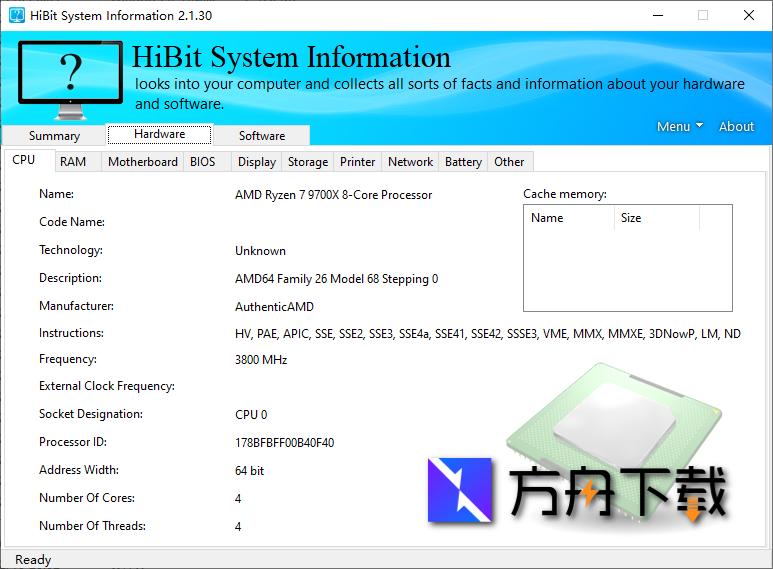This screenshot has height=569, width=773.
Task: Click the Ready status bar text
Action: click(x=33, y=560)
